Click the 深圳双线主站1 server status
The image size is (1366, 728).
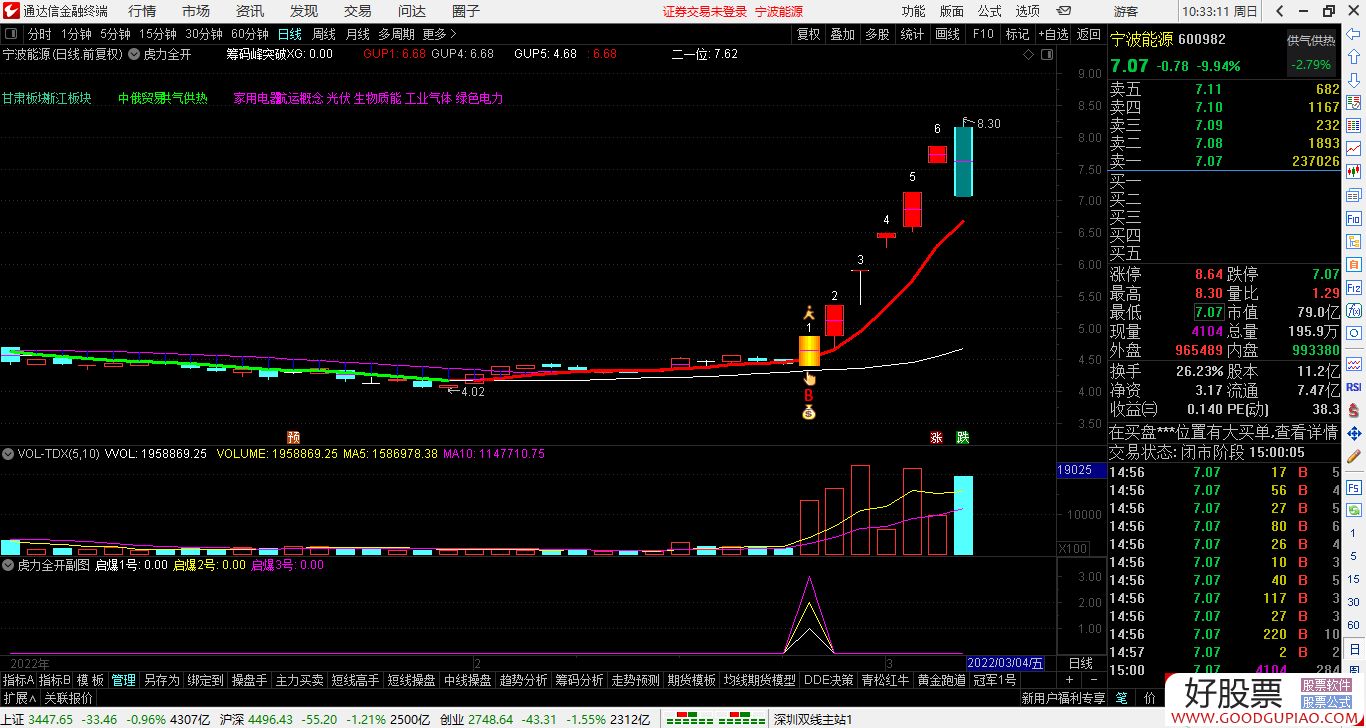pos(813,719)
